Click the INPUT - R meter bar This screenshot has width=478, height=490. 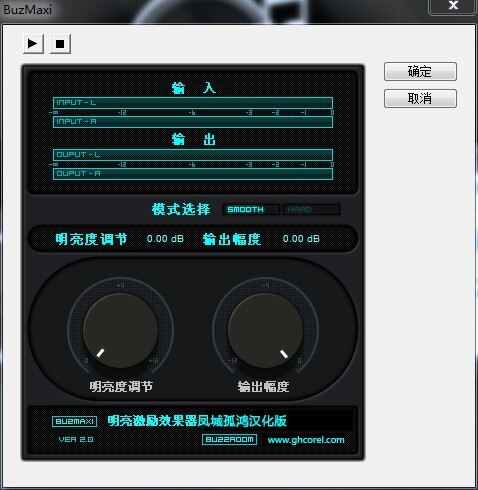193,122
